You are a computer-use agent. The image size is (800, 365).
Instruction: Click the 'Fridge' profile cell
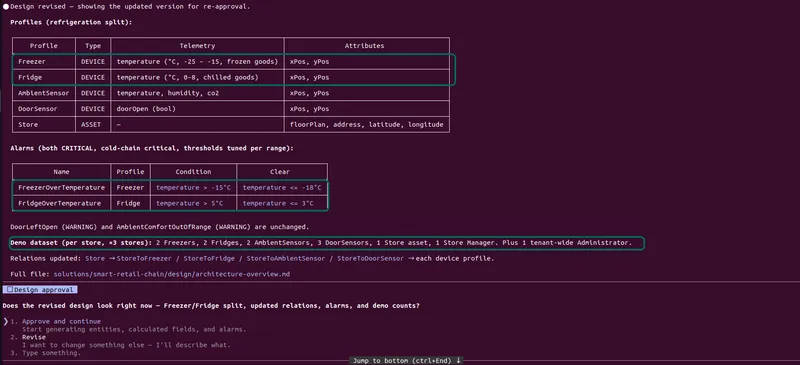coord(44,78)
